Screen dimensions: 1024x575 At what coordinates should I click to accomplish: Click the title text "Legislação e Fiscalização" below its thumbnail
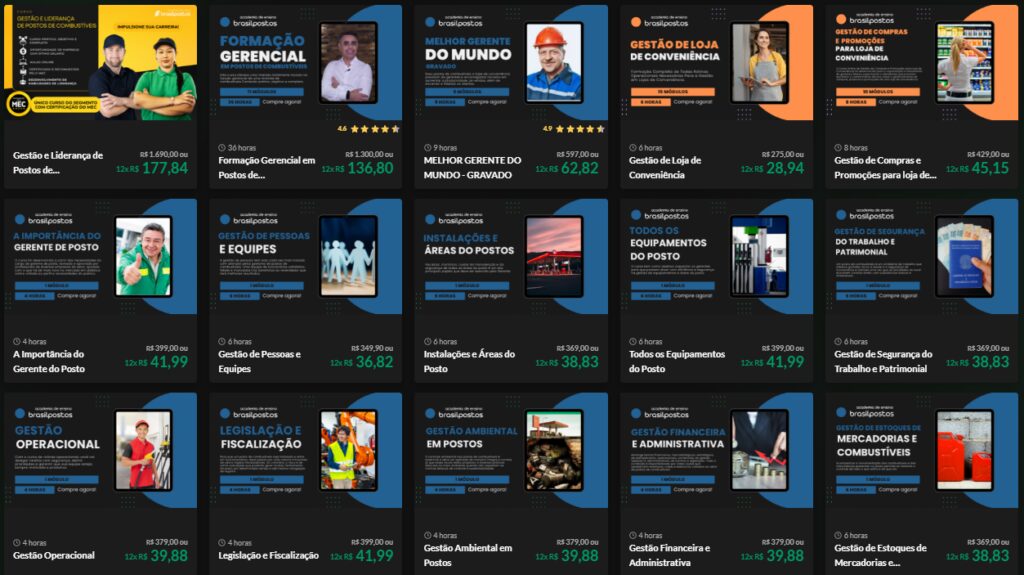268,555
